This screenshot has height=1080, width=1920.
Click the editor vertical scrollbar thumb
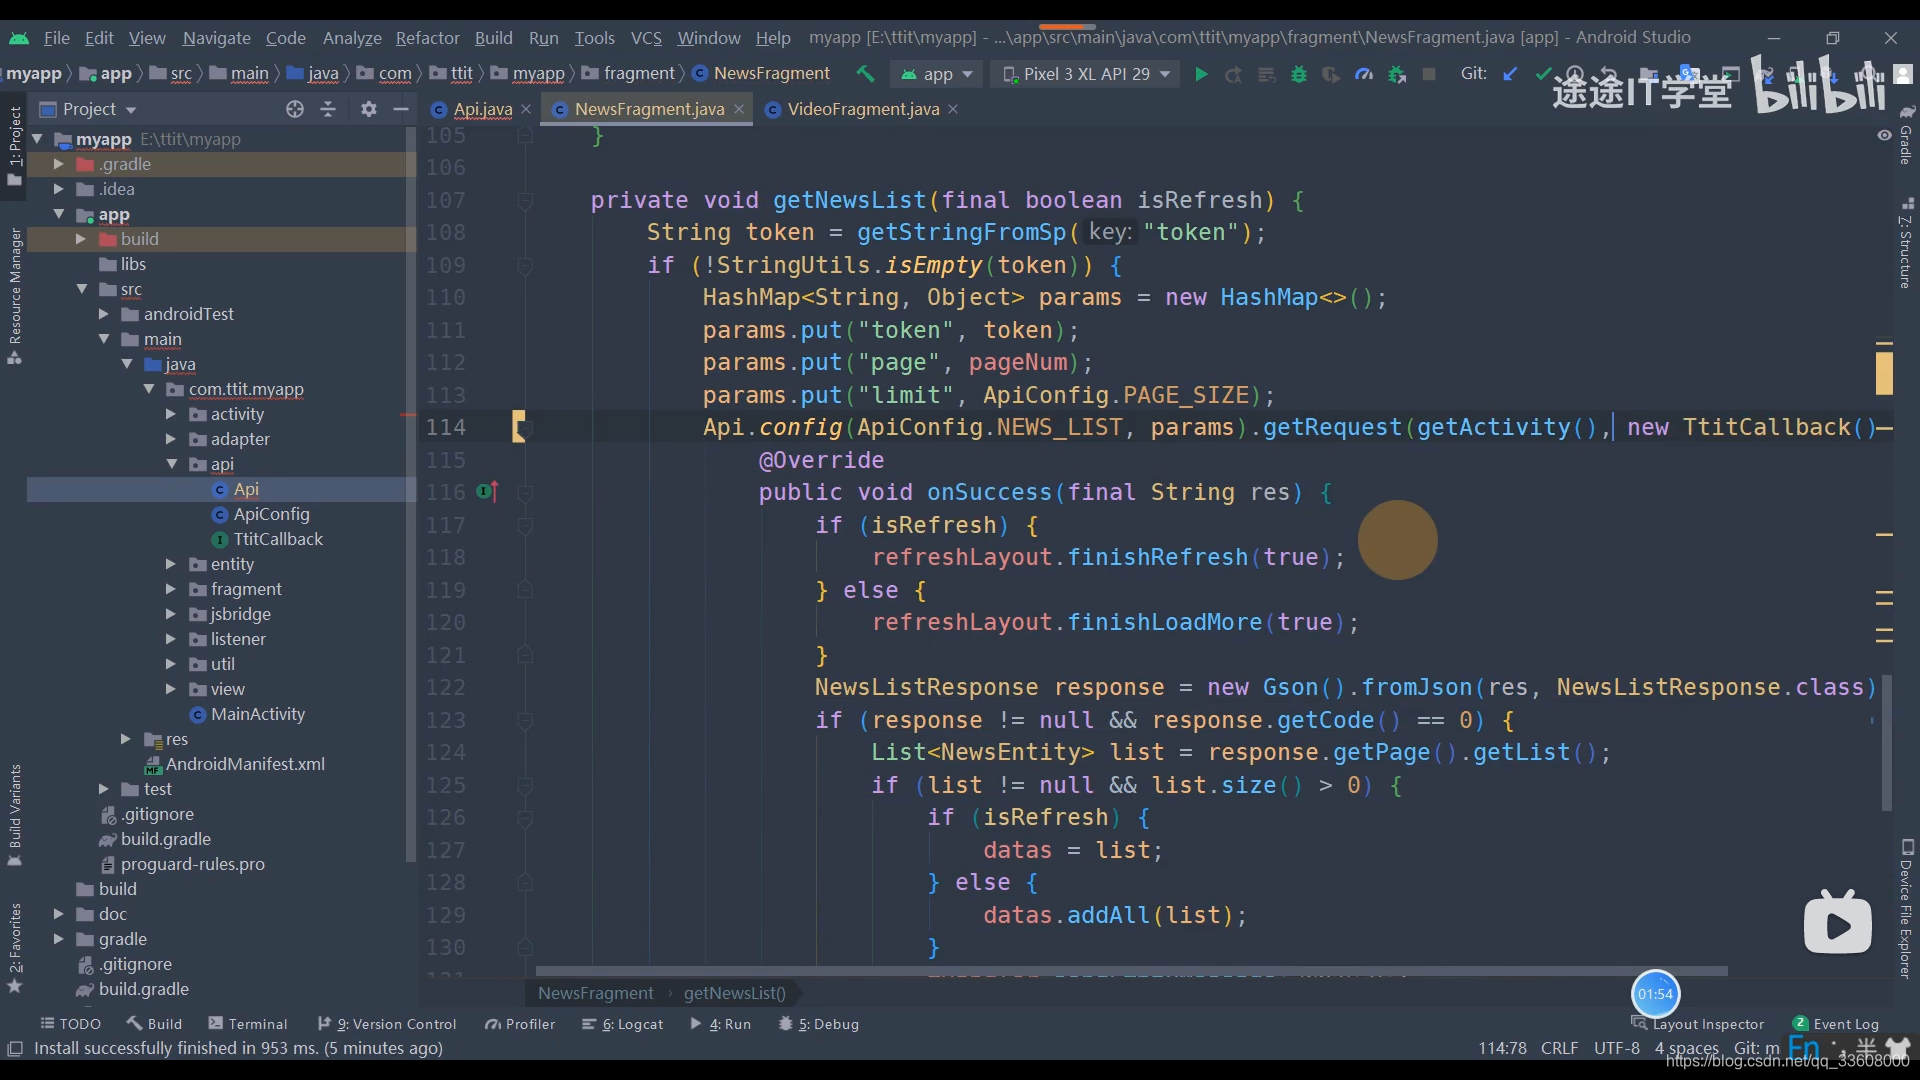tap(1886, 743)
